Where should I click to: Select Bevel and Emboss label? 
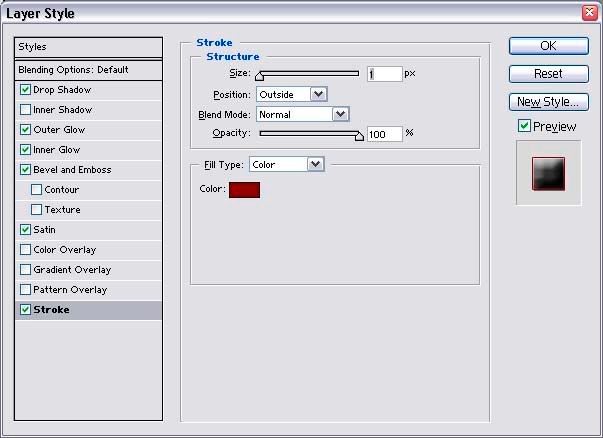(x=72, y=170)
